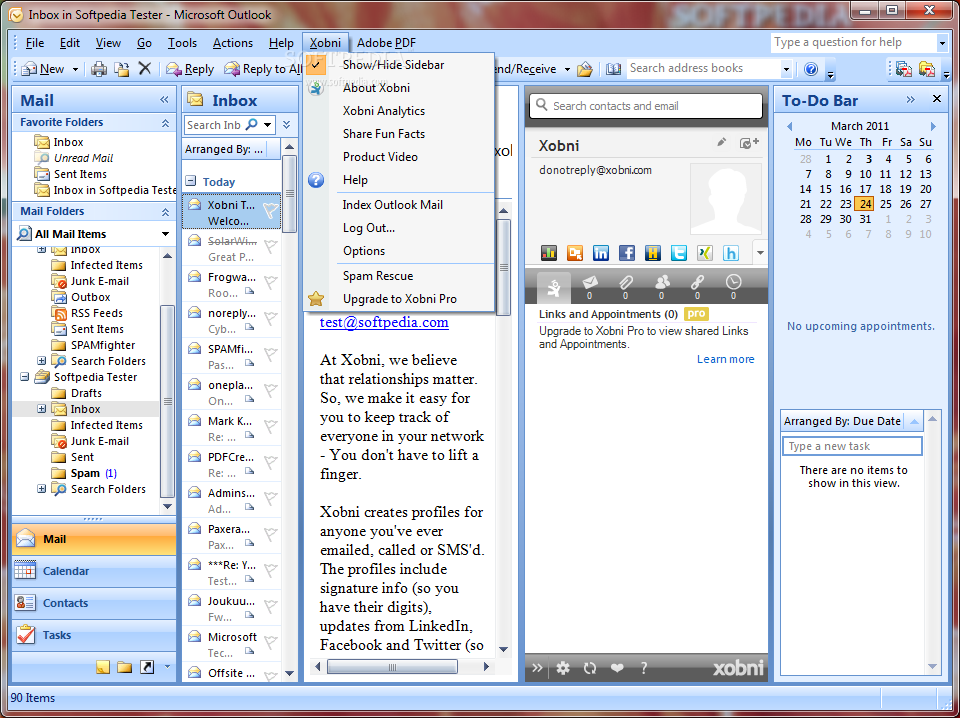The image size is (960, 718).
Task: Click the Search contacts and email field
Action: point(646,106)
